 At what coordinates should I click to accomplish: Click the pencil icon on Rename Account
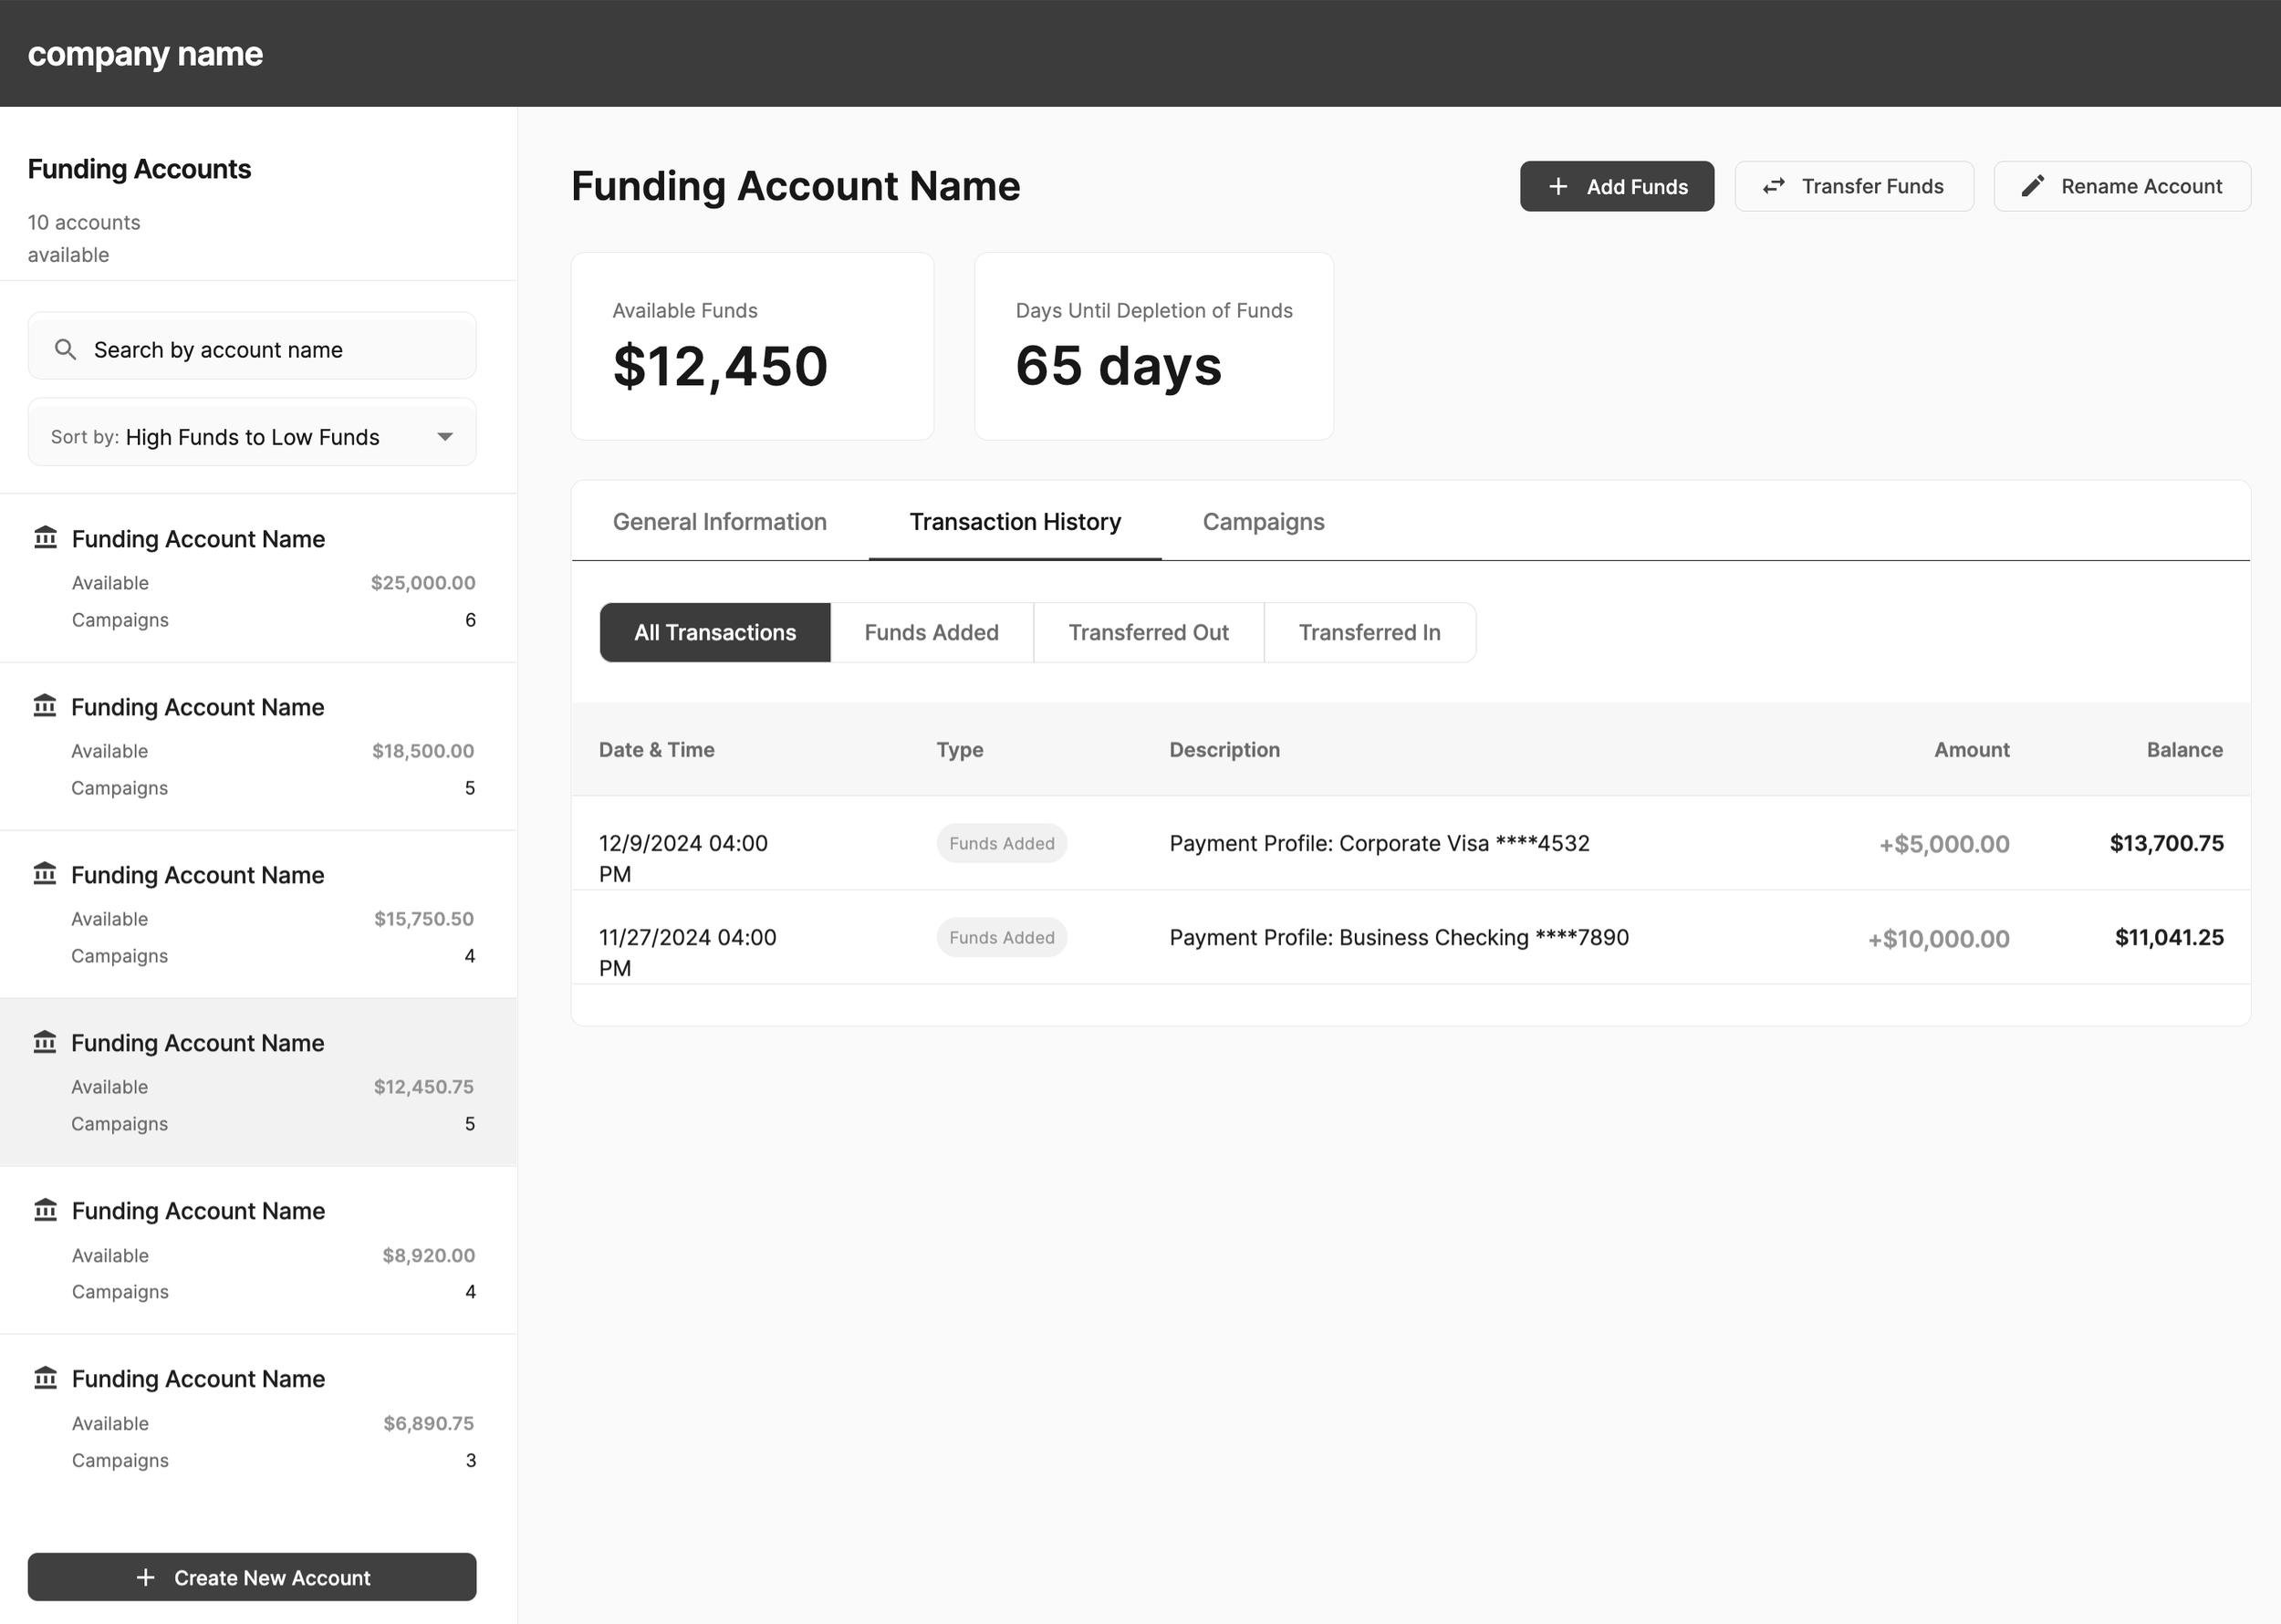coord(2033,185)
